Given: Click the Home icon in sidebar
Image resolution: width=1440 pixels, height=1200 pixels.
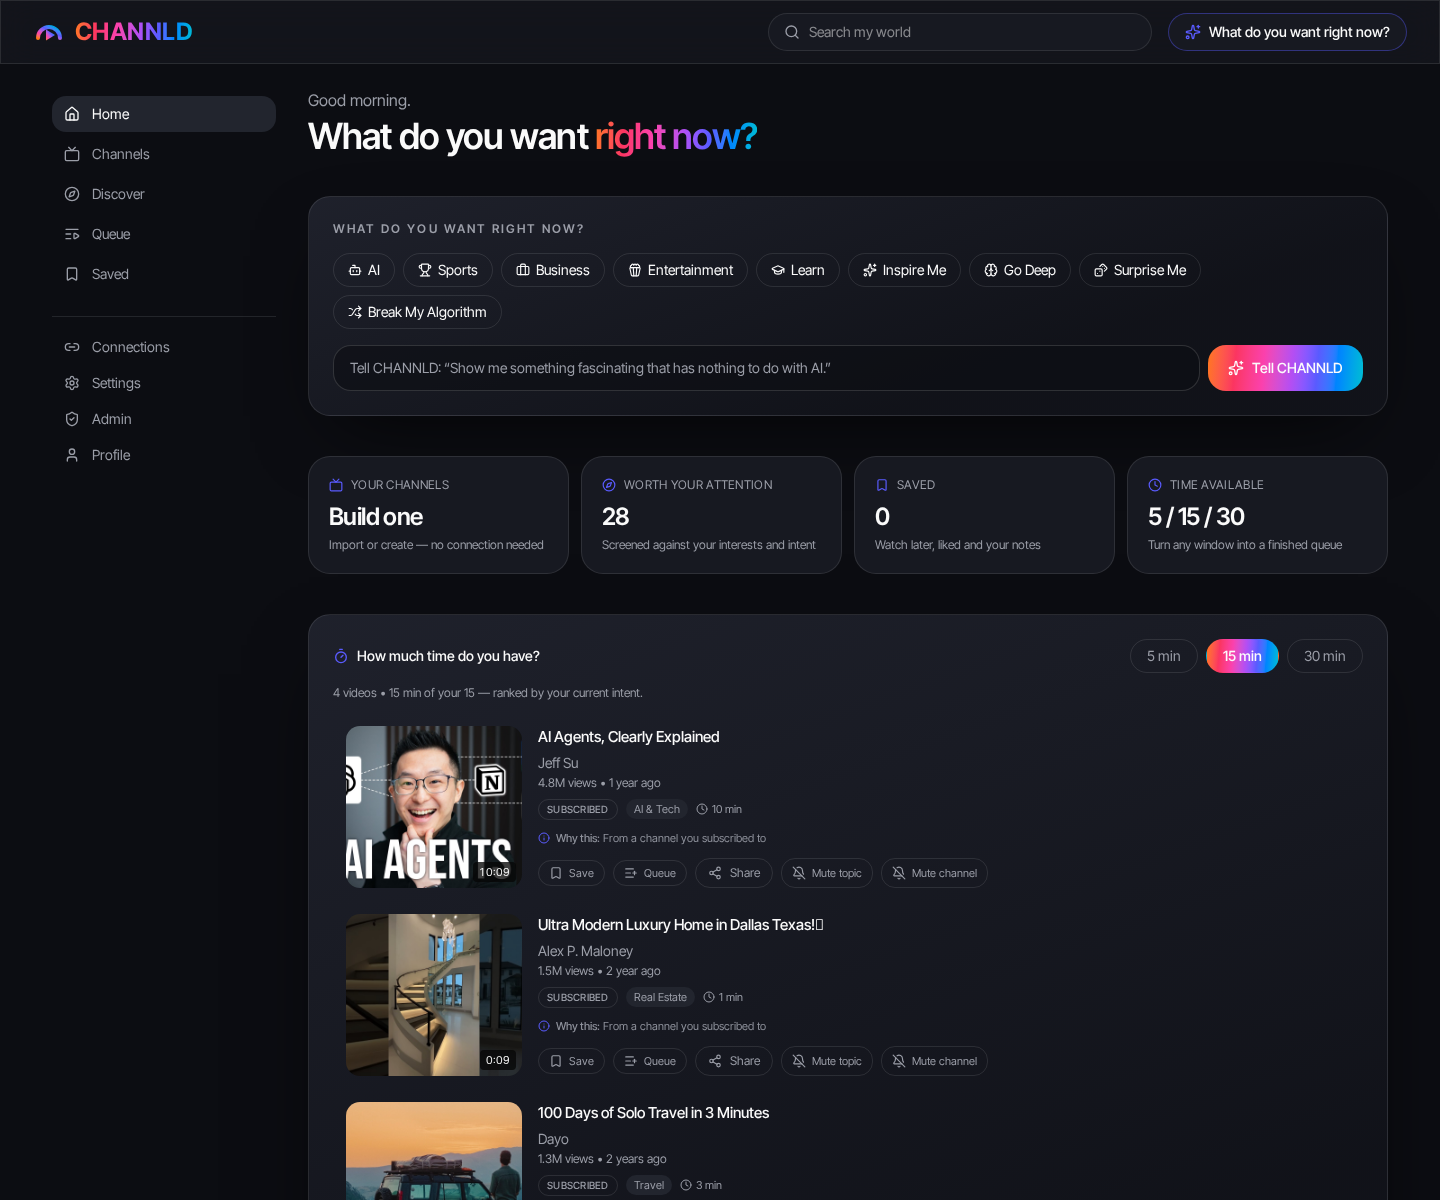Looking at the screenshot, I should 72,114.
